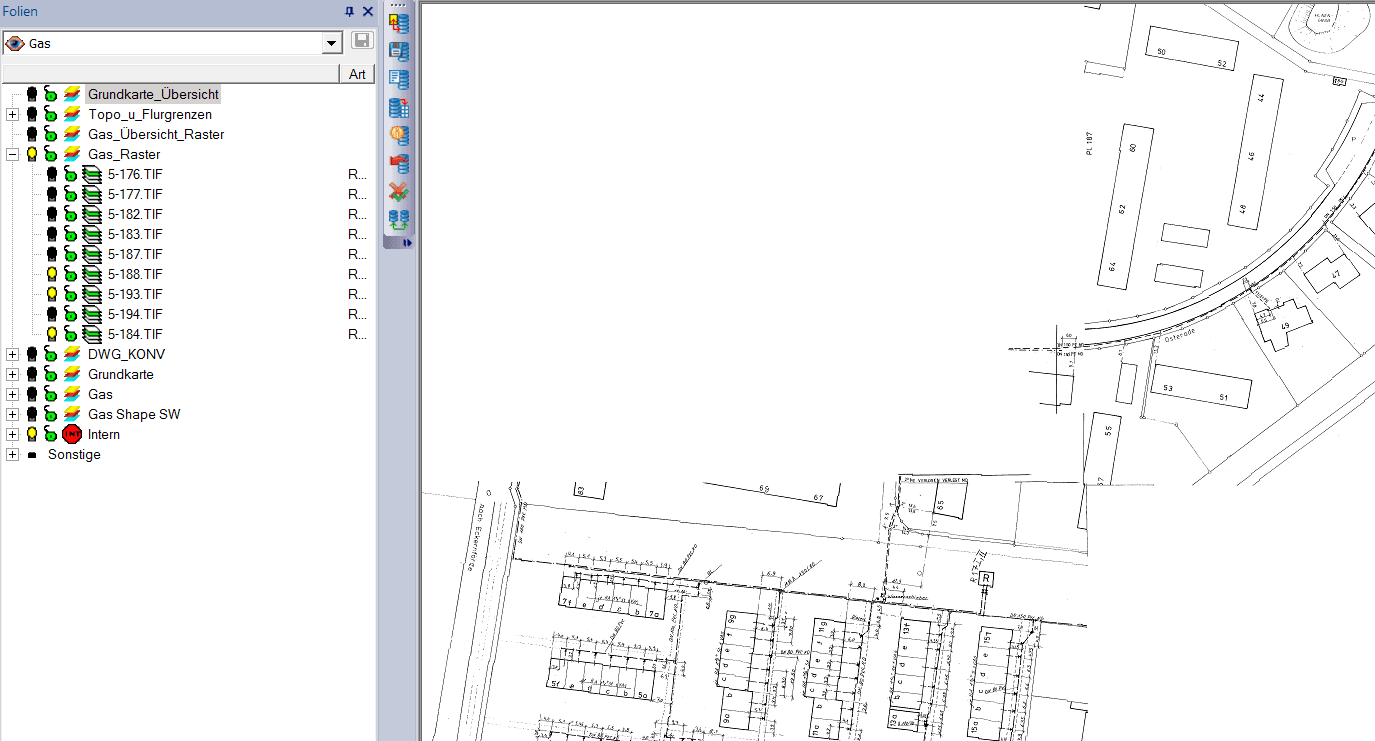Image resolution: width=1375 pixels, height=741 pixels.
Task: Collapse the Gas_Raster tree node
Action: 12,154
